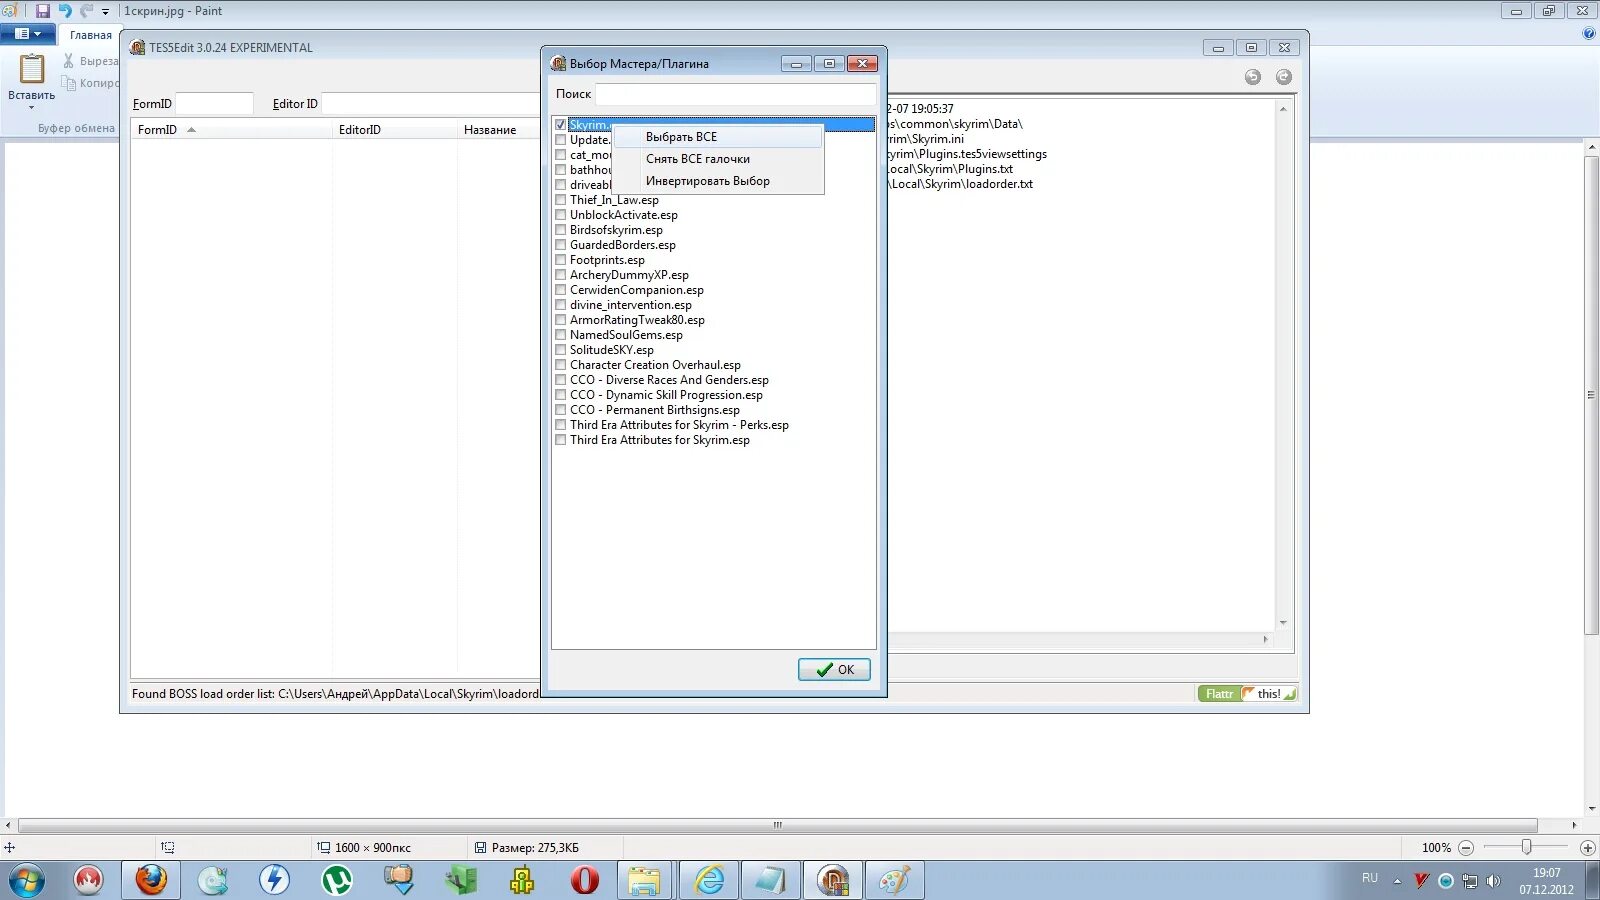Click the EditorID column header
This screenshot has height=900, width=1600.
(394, 130)
